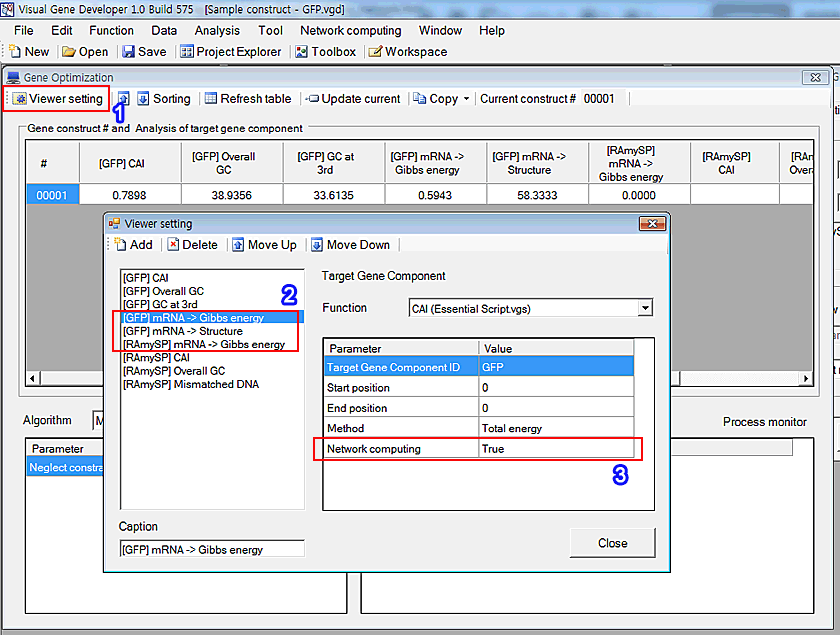Click Add in Viewer setting dialog
Screen dimensions: 840x635
134,245
